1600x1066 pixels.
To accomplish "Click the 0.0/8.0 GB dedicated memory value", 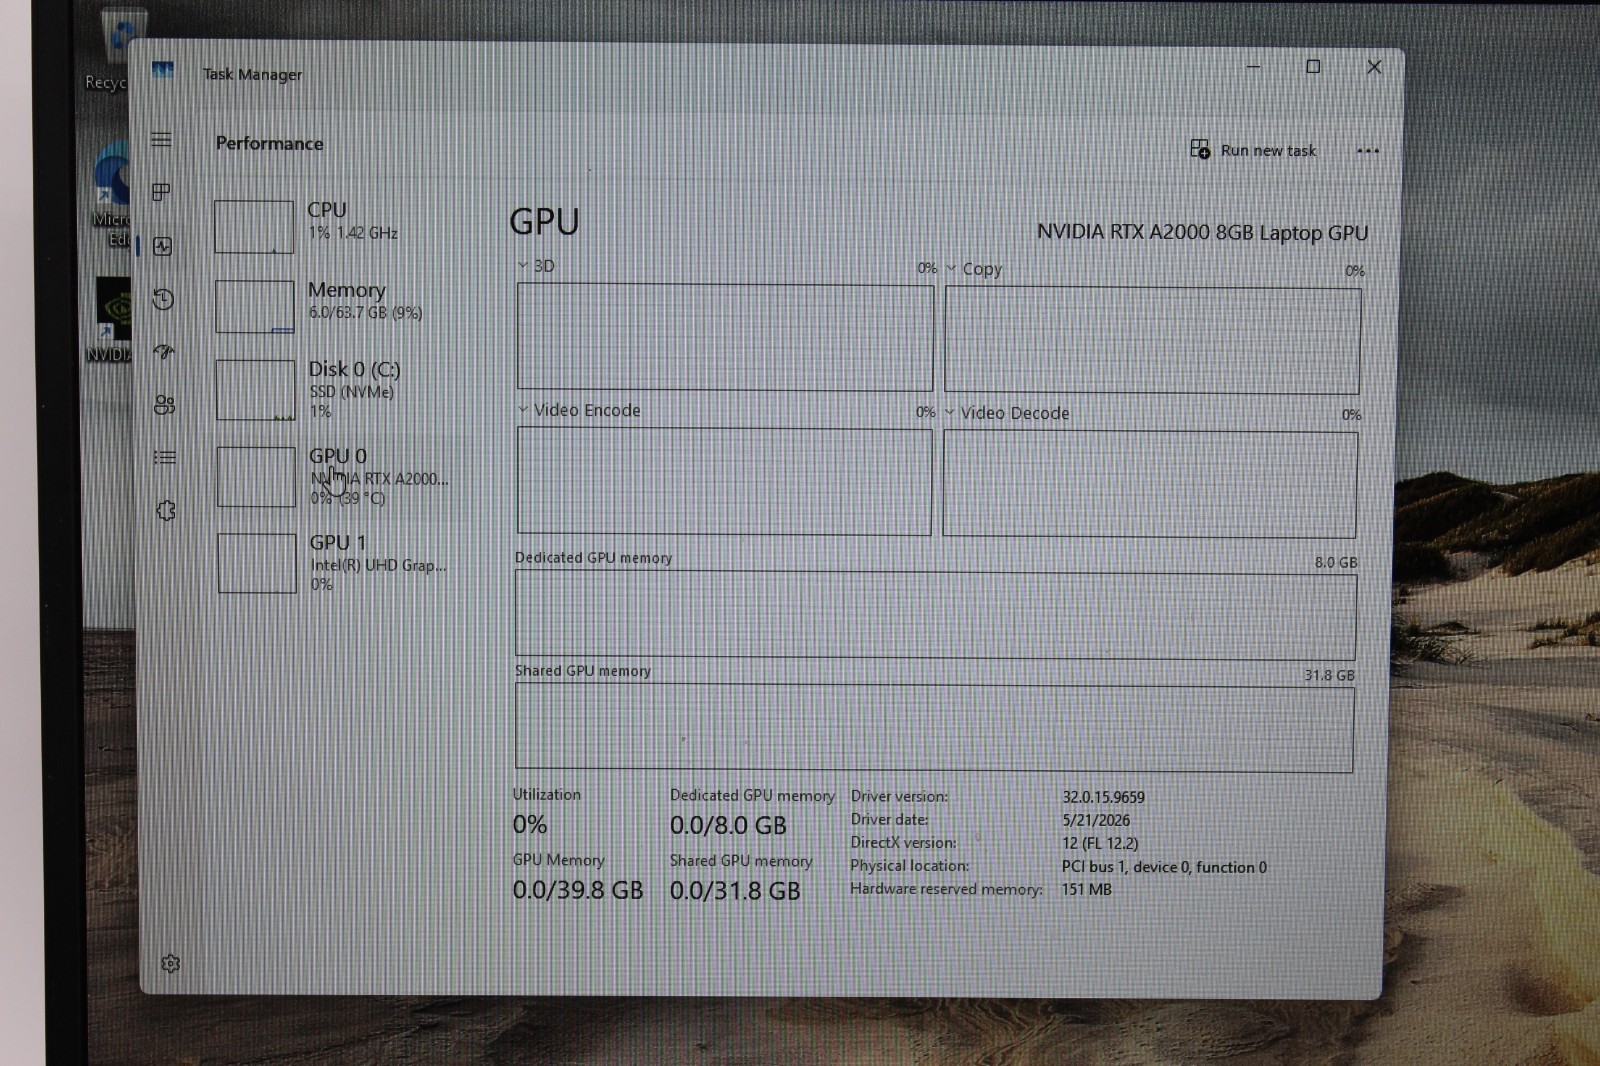I will tap(728, 826).
